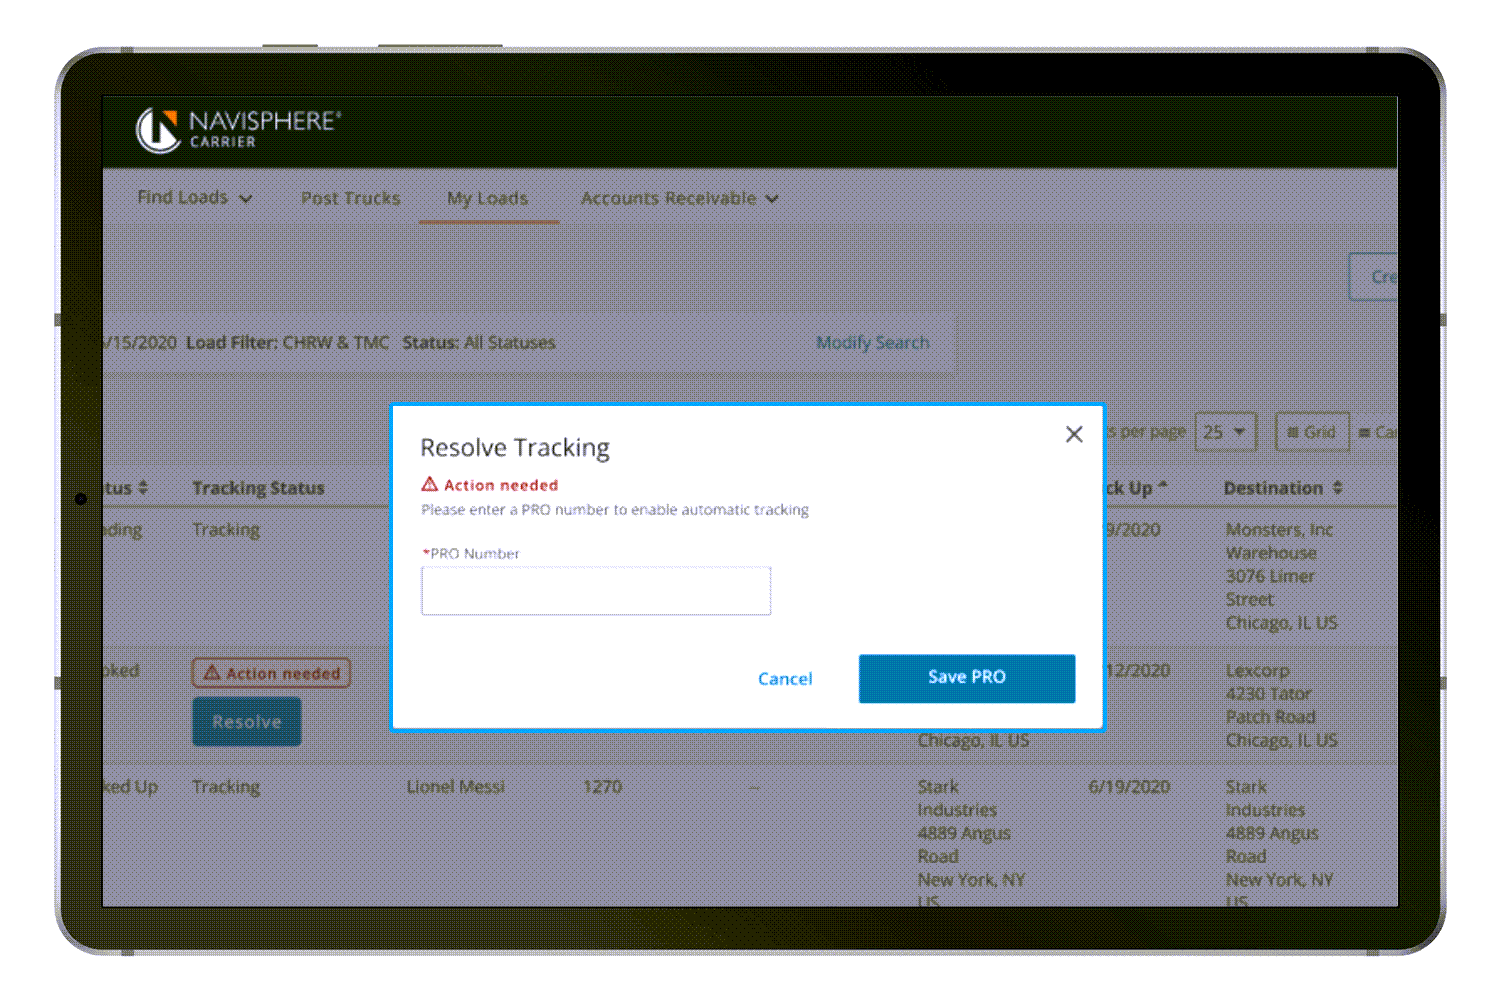The width and height of the screenshot is (1500, 1000).
Task: Click the Navisphere Carrier logo
Action: point(238,130)
